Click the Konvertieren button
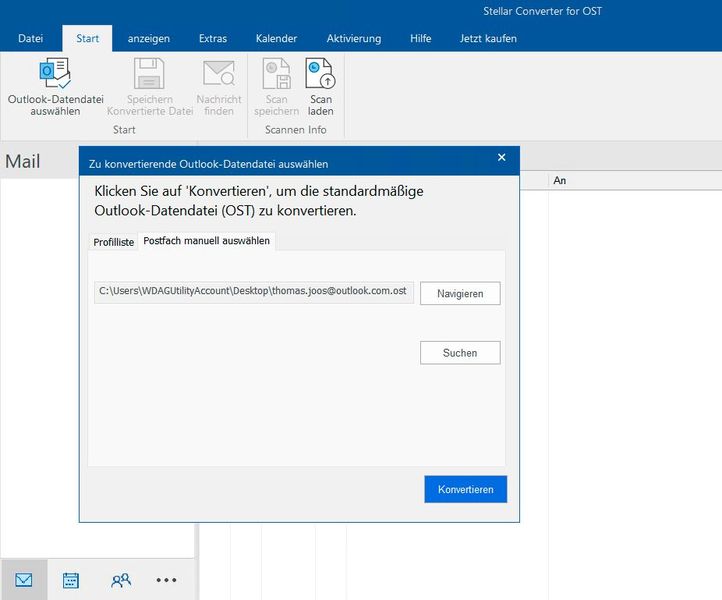Viewport: 722px width, 600px height. tap(466, 489)
